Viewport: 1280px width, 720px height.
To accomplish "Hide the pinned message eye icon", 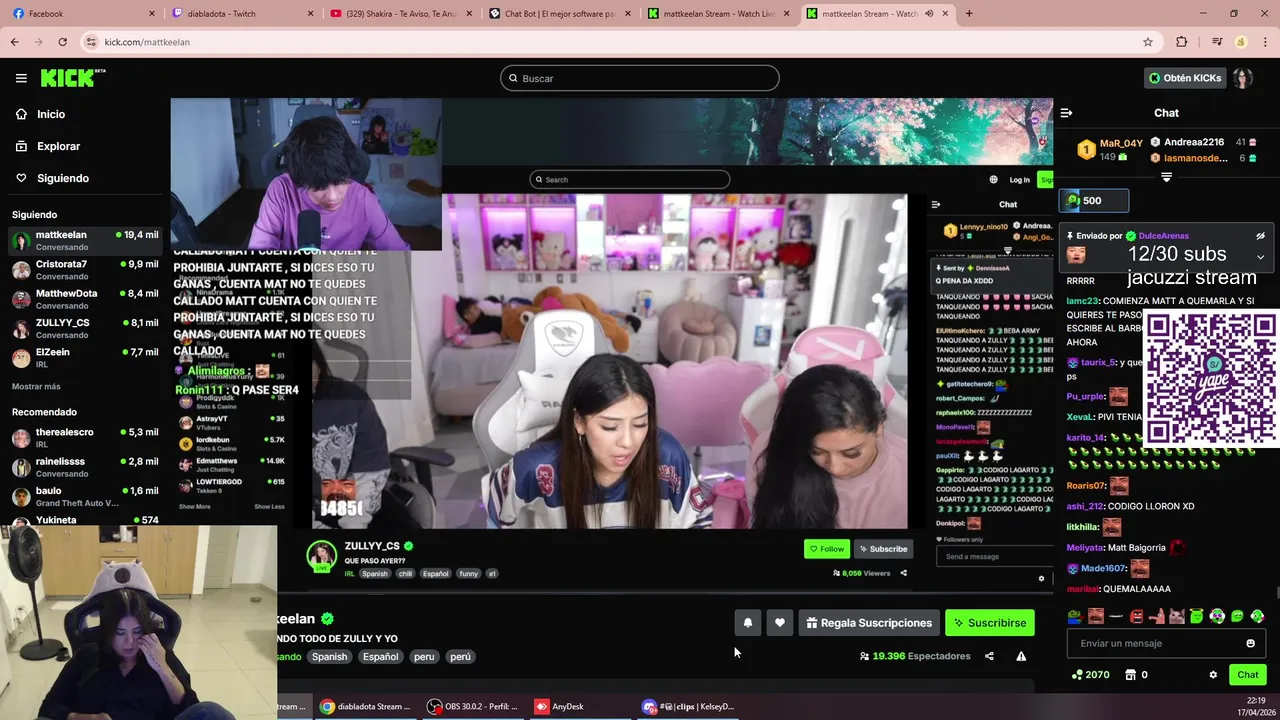I will click(x=1261, y=236).
